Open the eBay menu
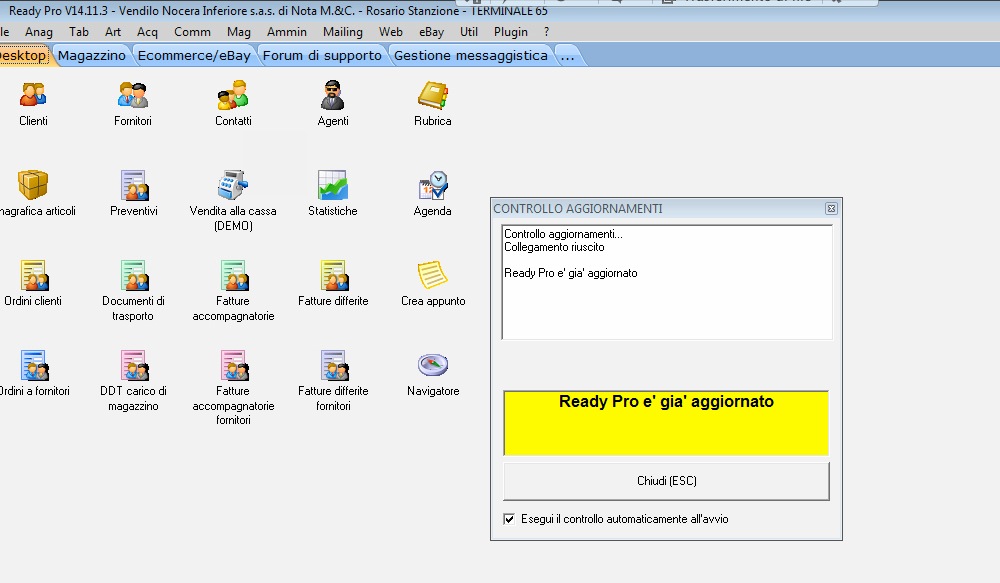The height and width of the screenshot is (583, 1000). pos(432,32)
